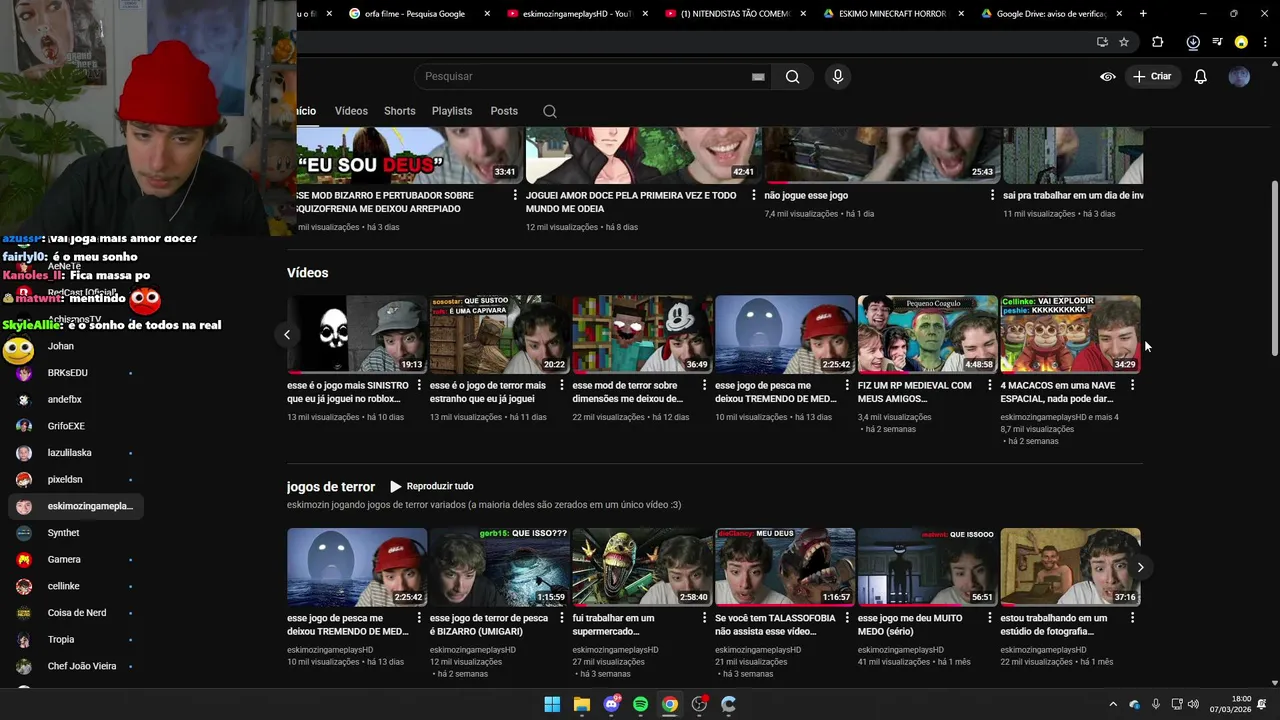
Task: Close the Google Drive aviso tab
Action: tap(1119, 14)
